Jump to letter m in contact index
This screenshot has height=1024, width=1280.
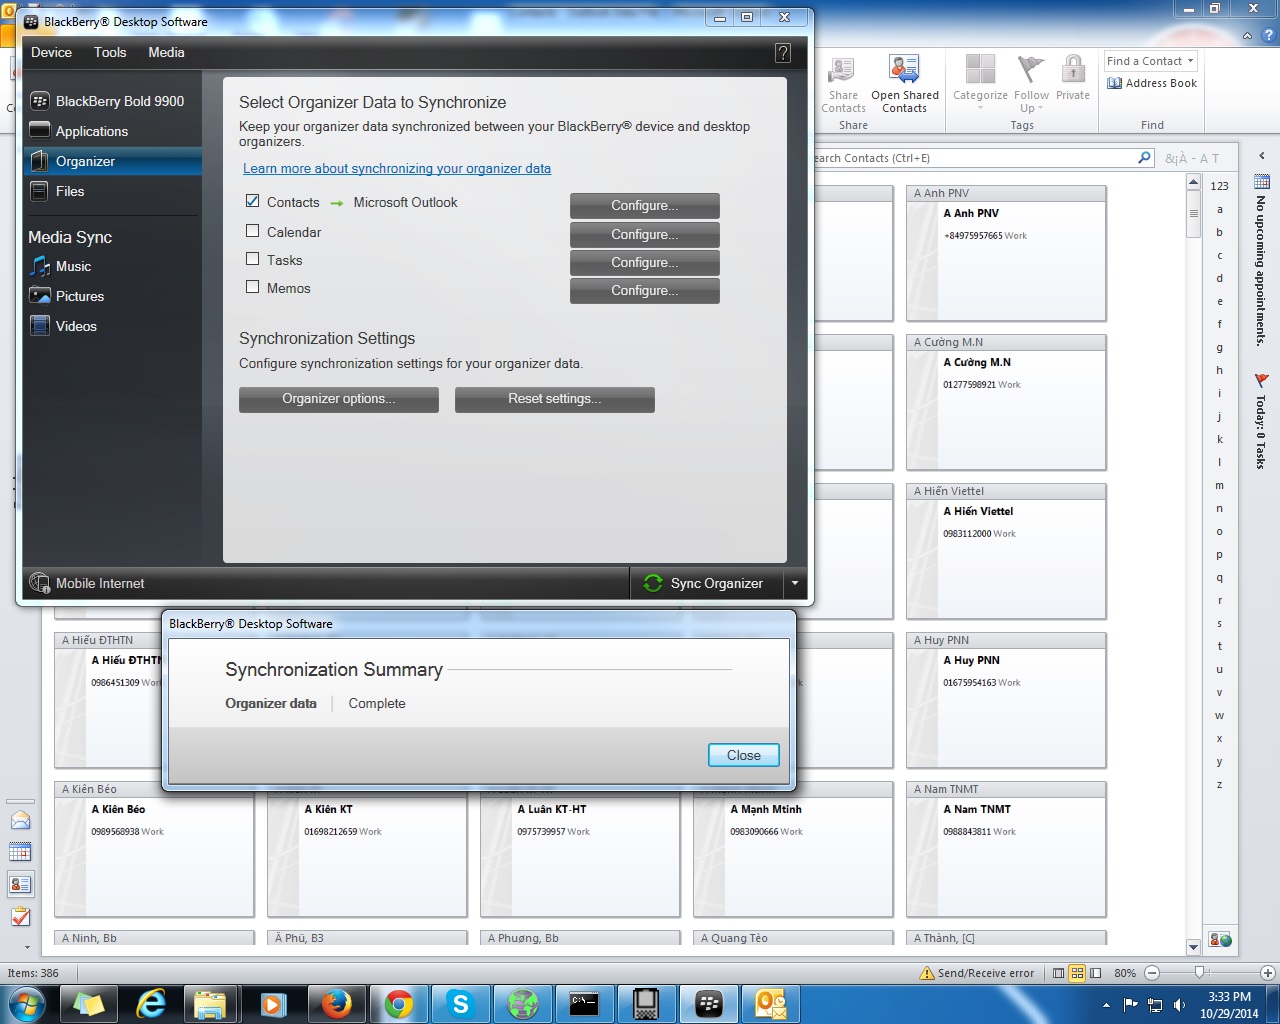1219,485
